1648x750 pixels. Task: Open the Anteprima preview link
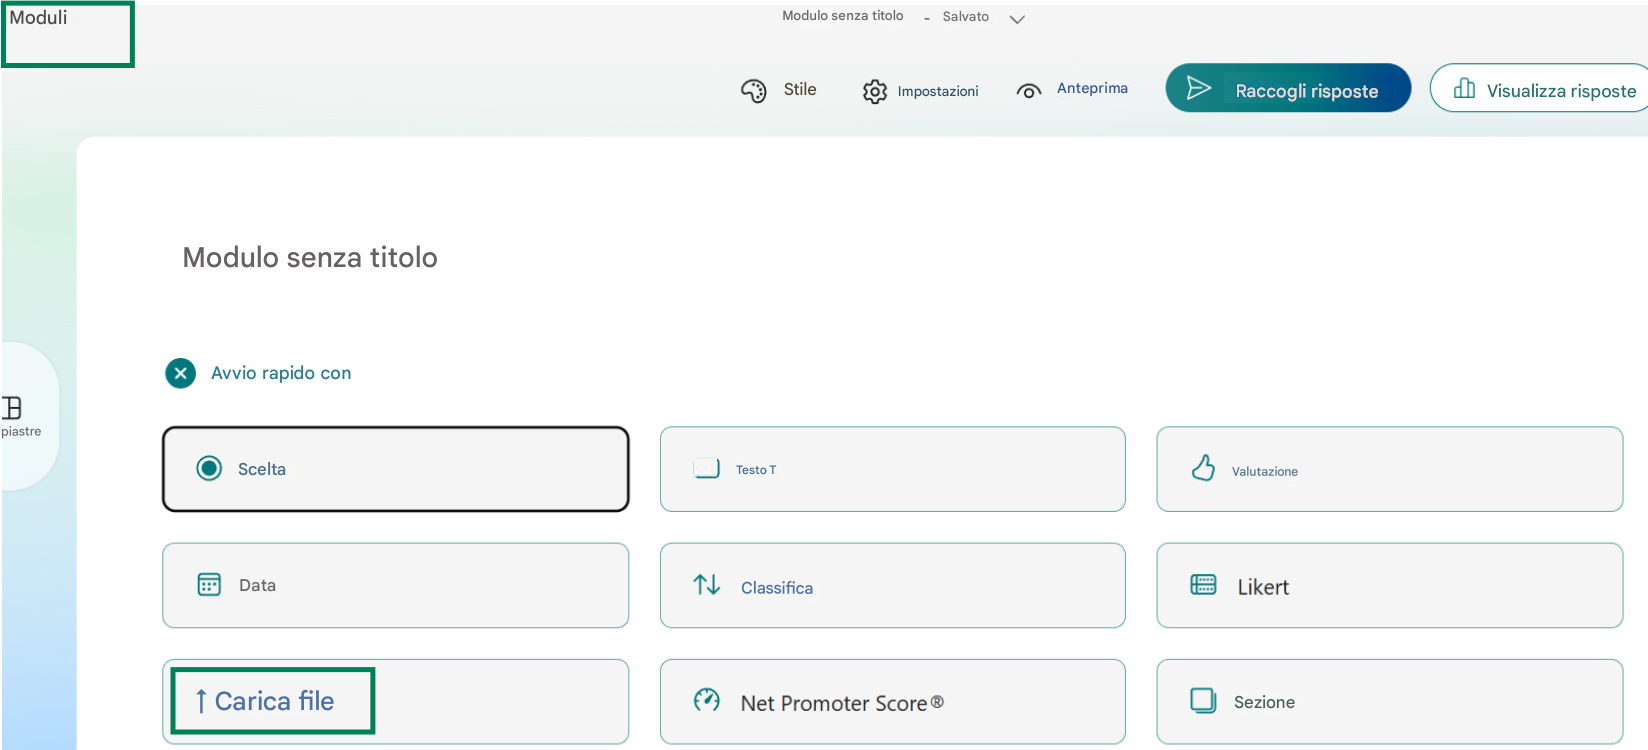coord(1092,88)
